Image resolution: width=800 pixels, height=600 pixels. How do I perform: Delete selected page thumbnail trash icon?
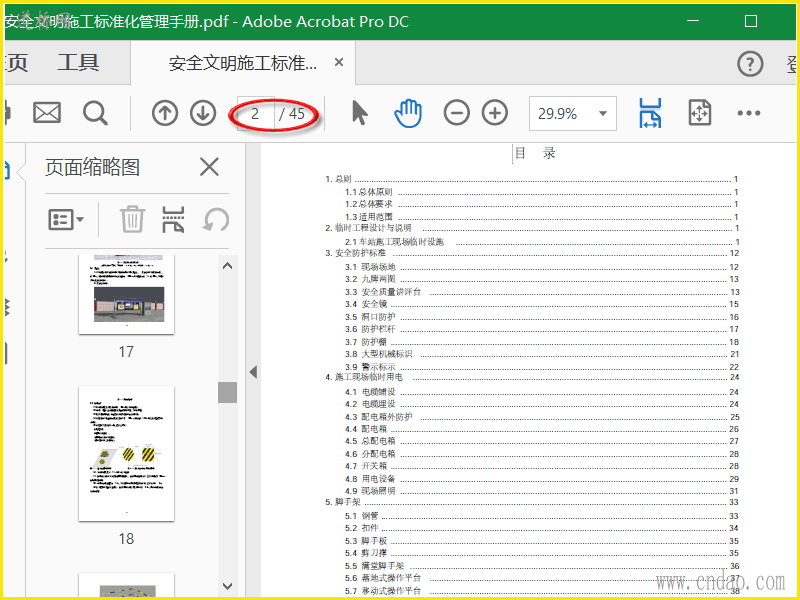(x=132, y=219)
